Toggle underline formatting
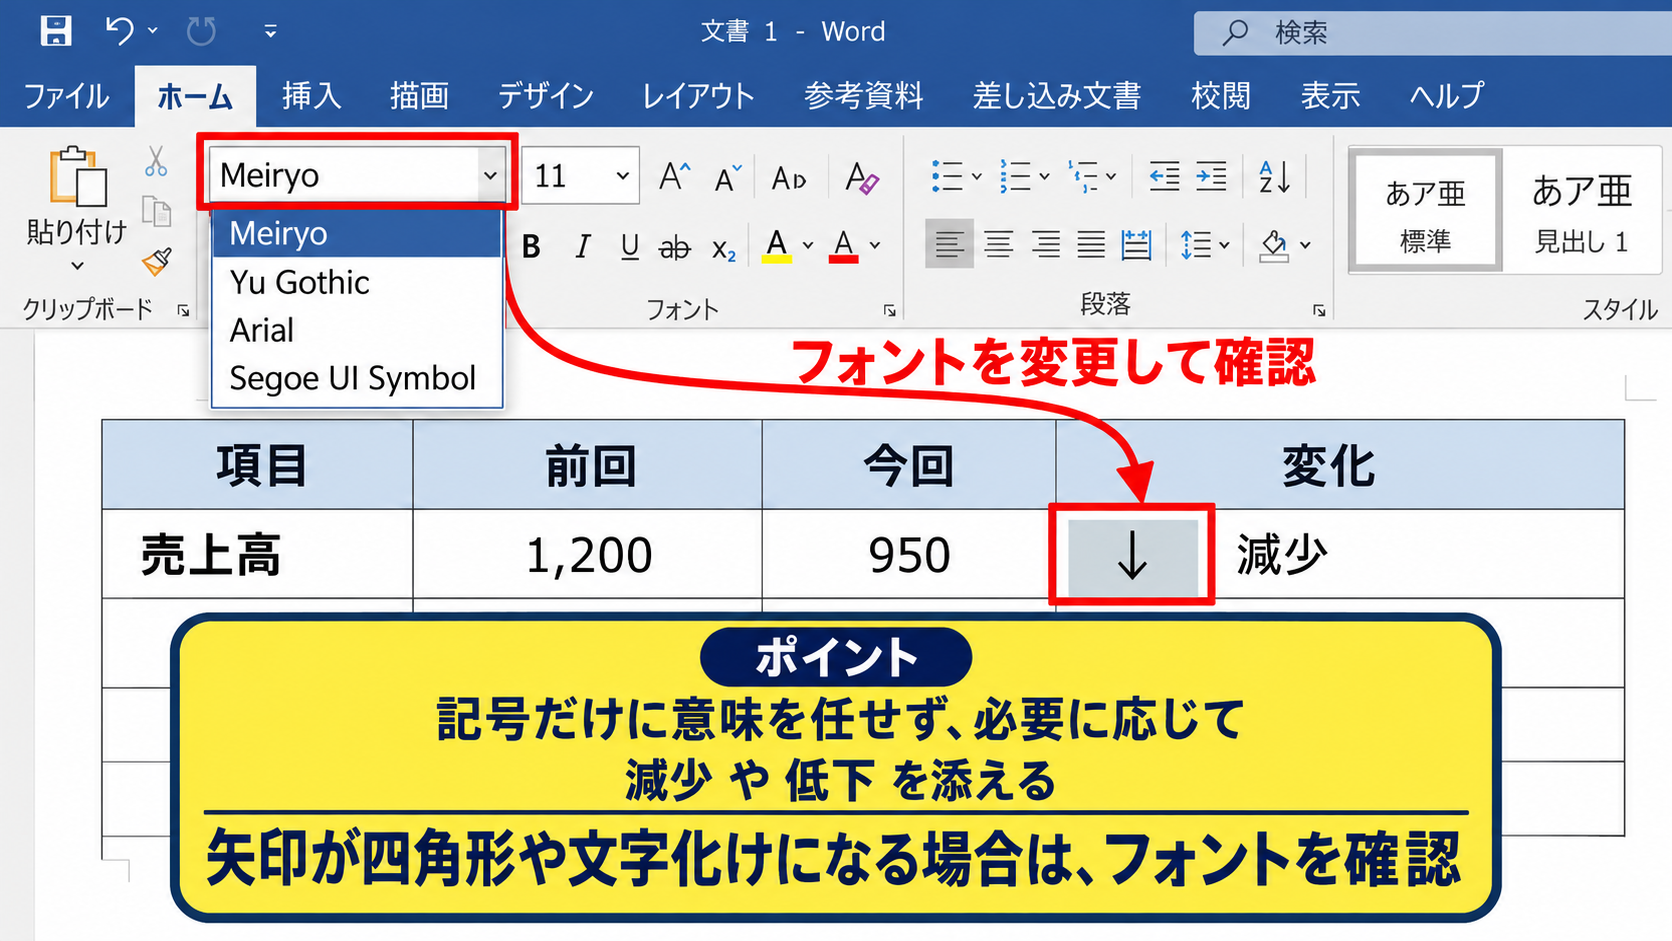The height and width of the screenshot is (941, 1672). (629, 246)
